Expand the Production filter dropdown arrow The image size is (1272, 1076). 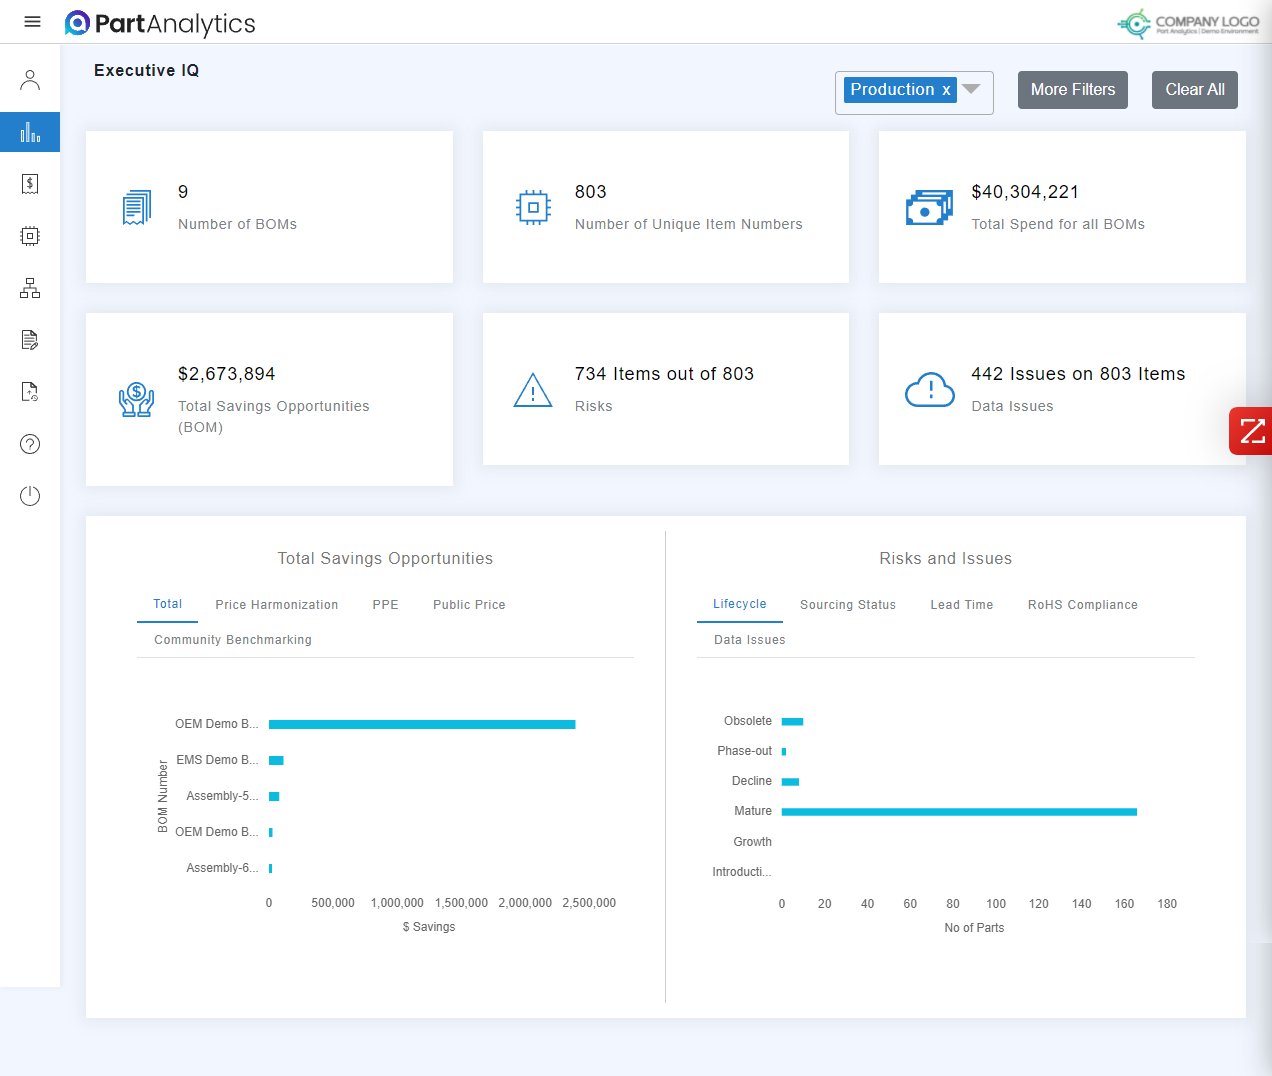pos(971,89)
